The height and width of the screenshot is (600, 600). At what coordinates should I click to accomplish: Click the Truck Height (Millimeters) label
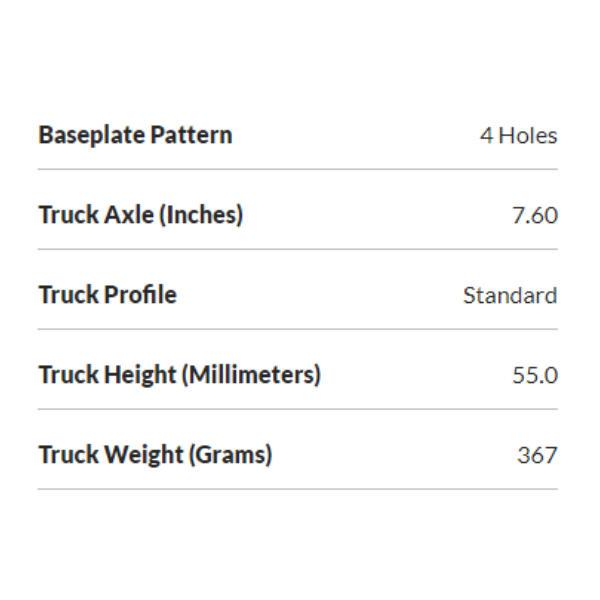(179, 375)
